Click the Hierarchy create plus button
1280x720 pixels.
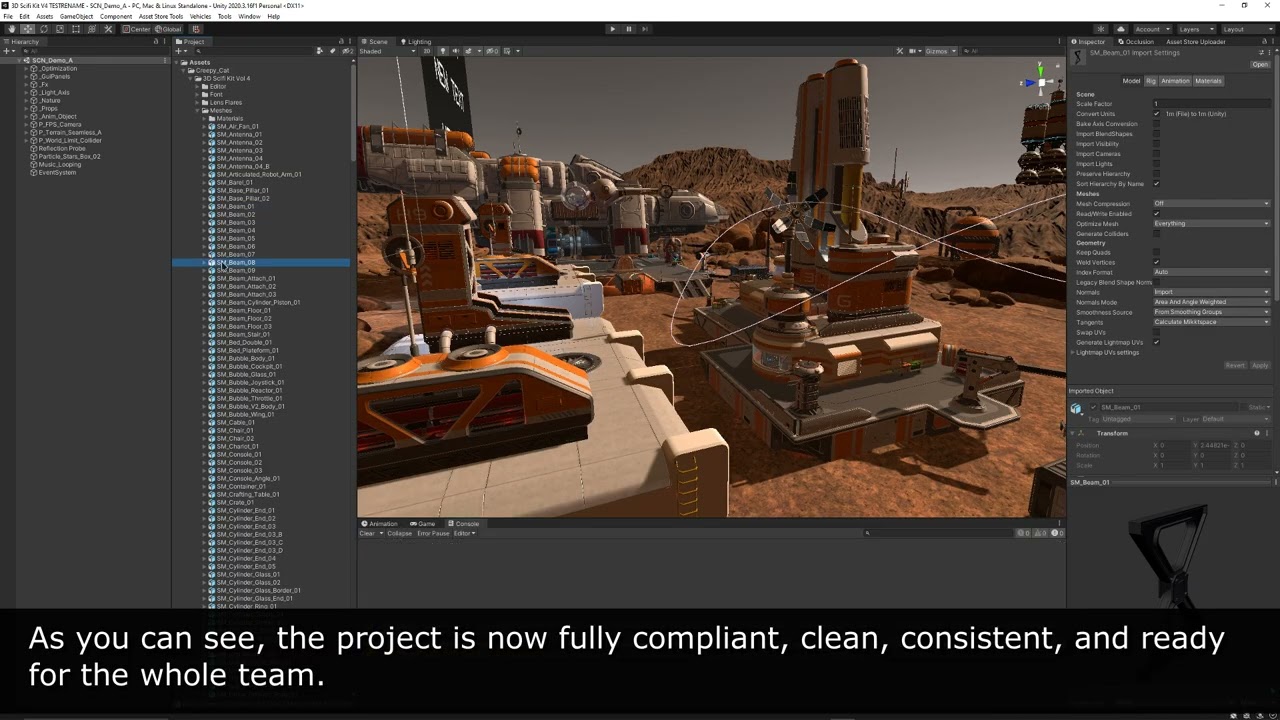[x=7, y=51]
